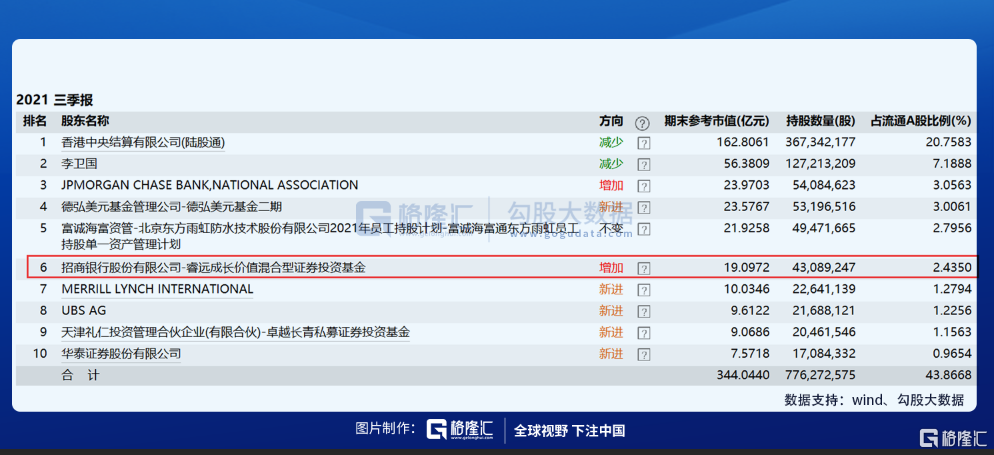This screenshot has height=455, width=994.
Task: Click info icon in 德弘美元基金二期 row
Action: tap(643, 207)
